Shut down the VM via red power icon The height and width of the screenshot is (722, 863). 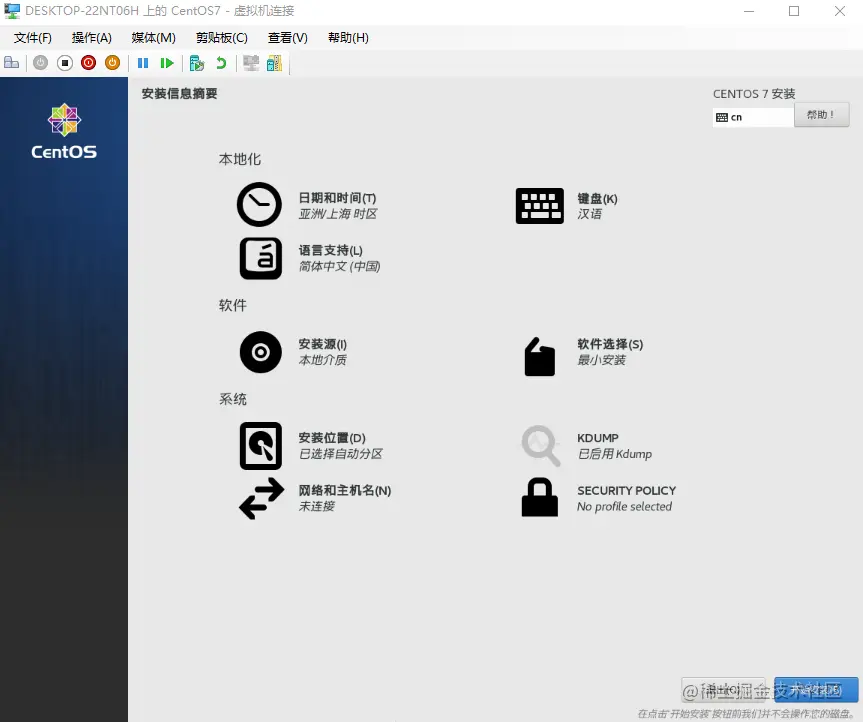coord(86,62)
